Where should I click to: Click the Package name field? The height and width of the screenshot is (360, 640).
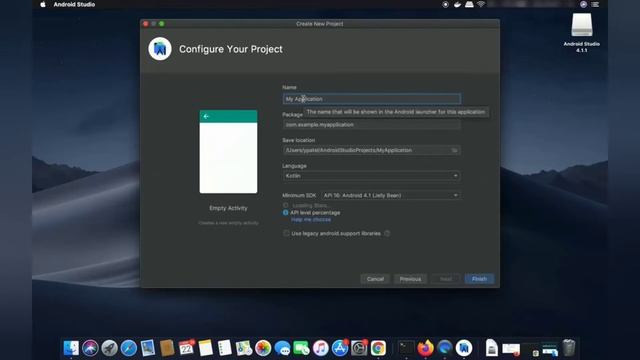point(371,124)
